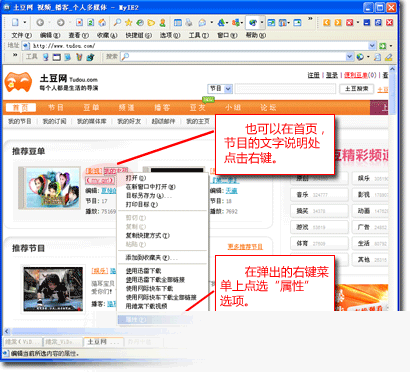The width and height of the screenshot is (410, 373).
Task: Click the Tudou site search text box
Action: coord(285,89)
